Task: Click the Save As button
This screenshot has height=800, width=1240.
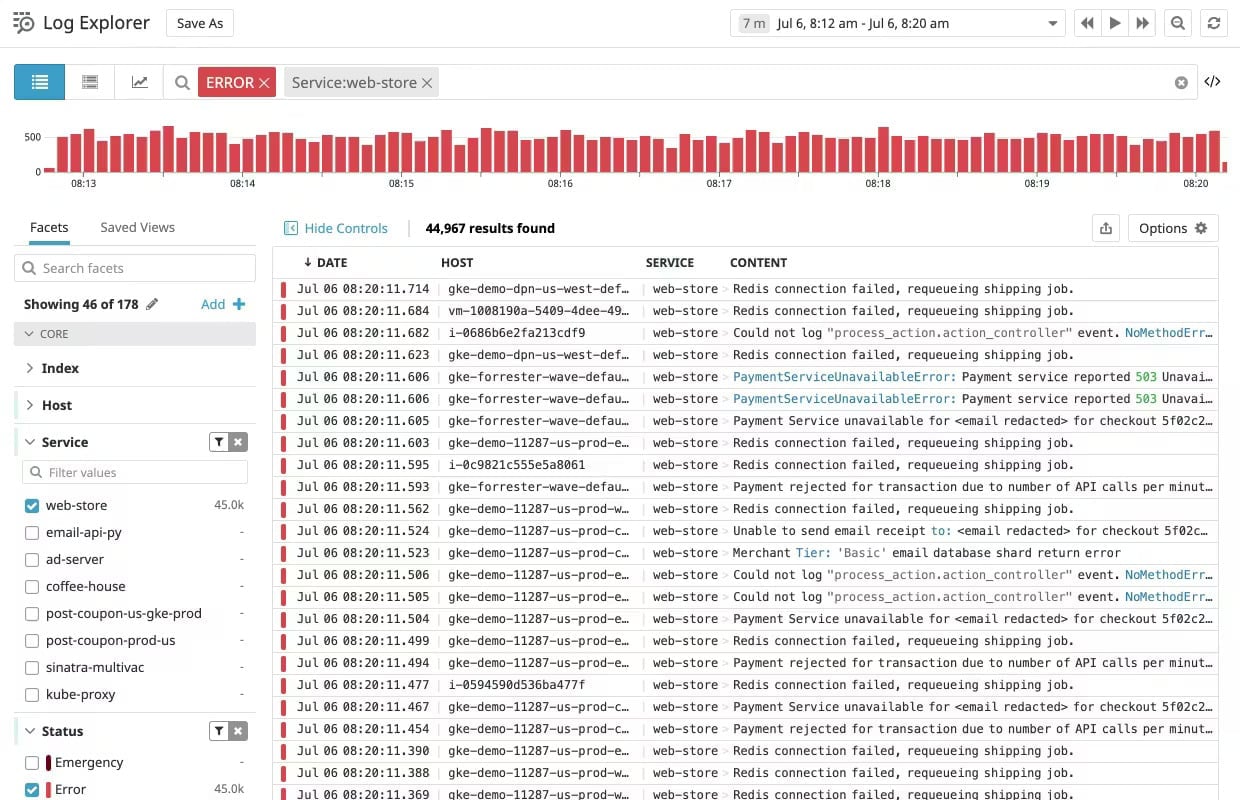Action: (x=199, y=23)
